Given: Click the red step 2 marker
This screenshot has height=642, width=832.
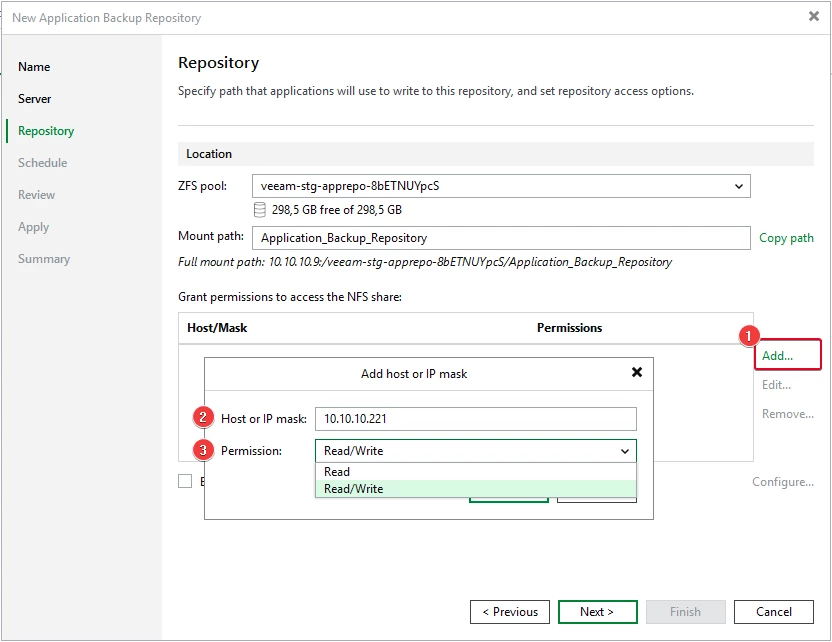Looking at the screenshot, I should pos(203,418).
